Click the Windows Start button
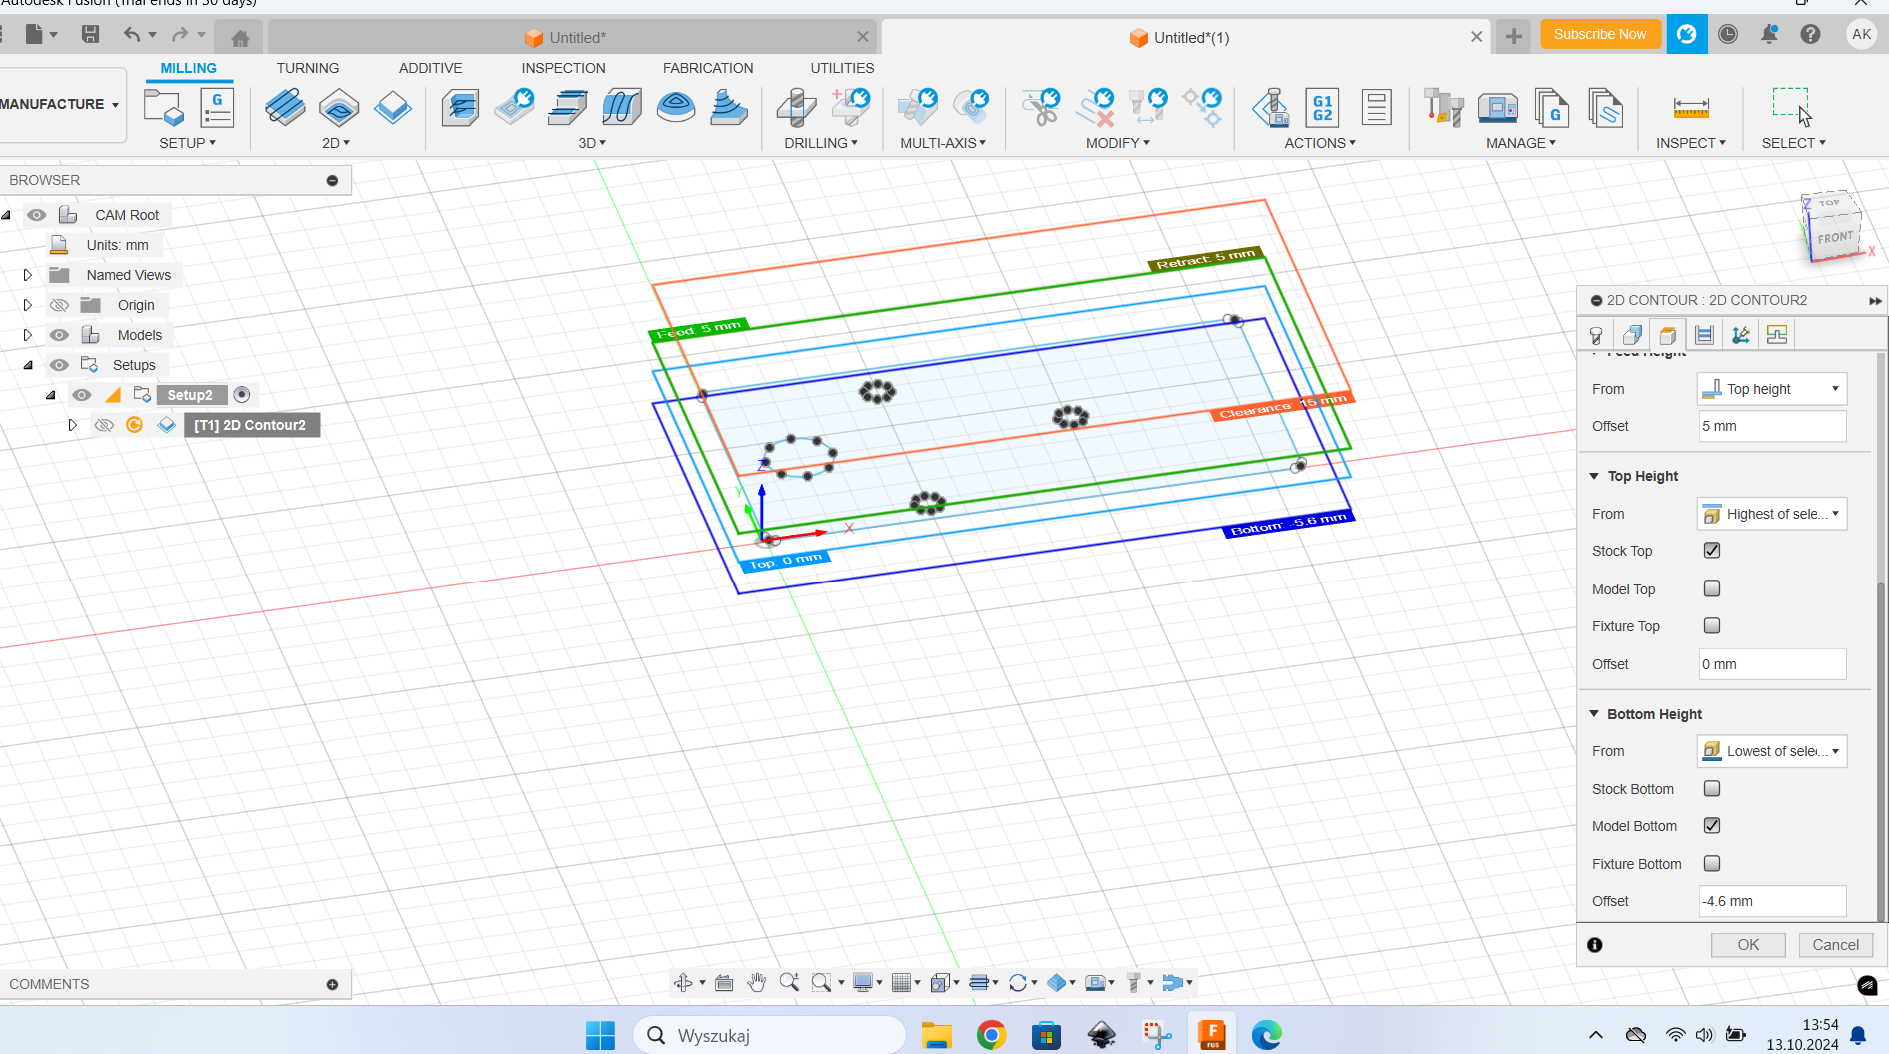This screenshot has height=1054, width=1889. pyautogui.click(x=600, y=1035)
